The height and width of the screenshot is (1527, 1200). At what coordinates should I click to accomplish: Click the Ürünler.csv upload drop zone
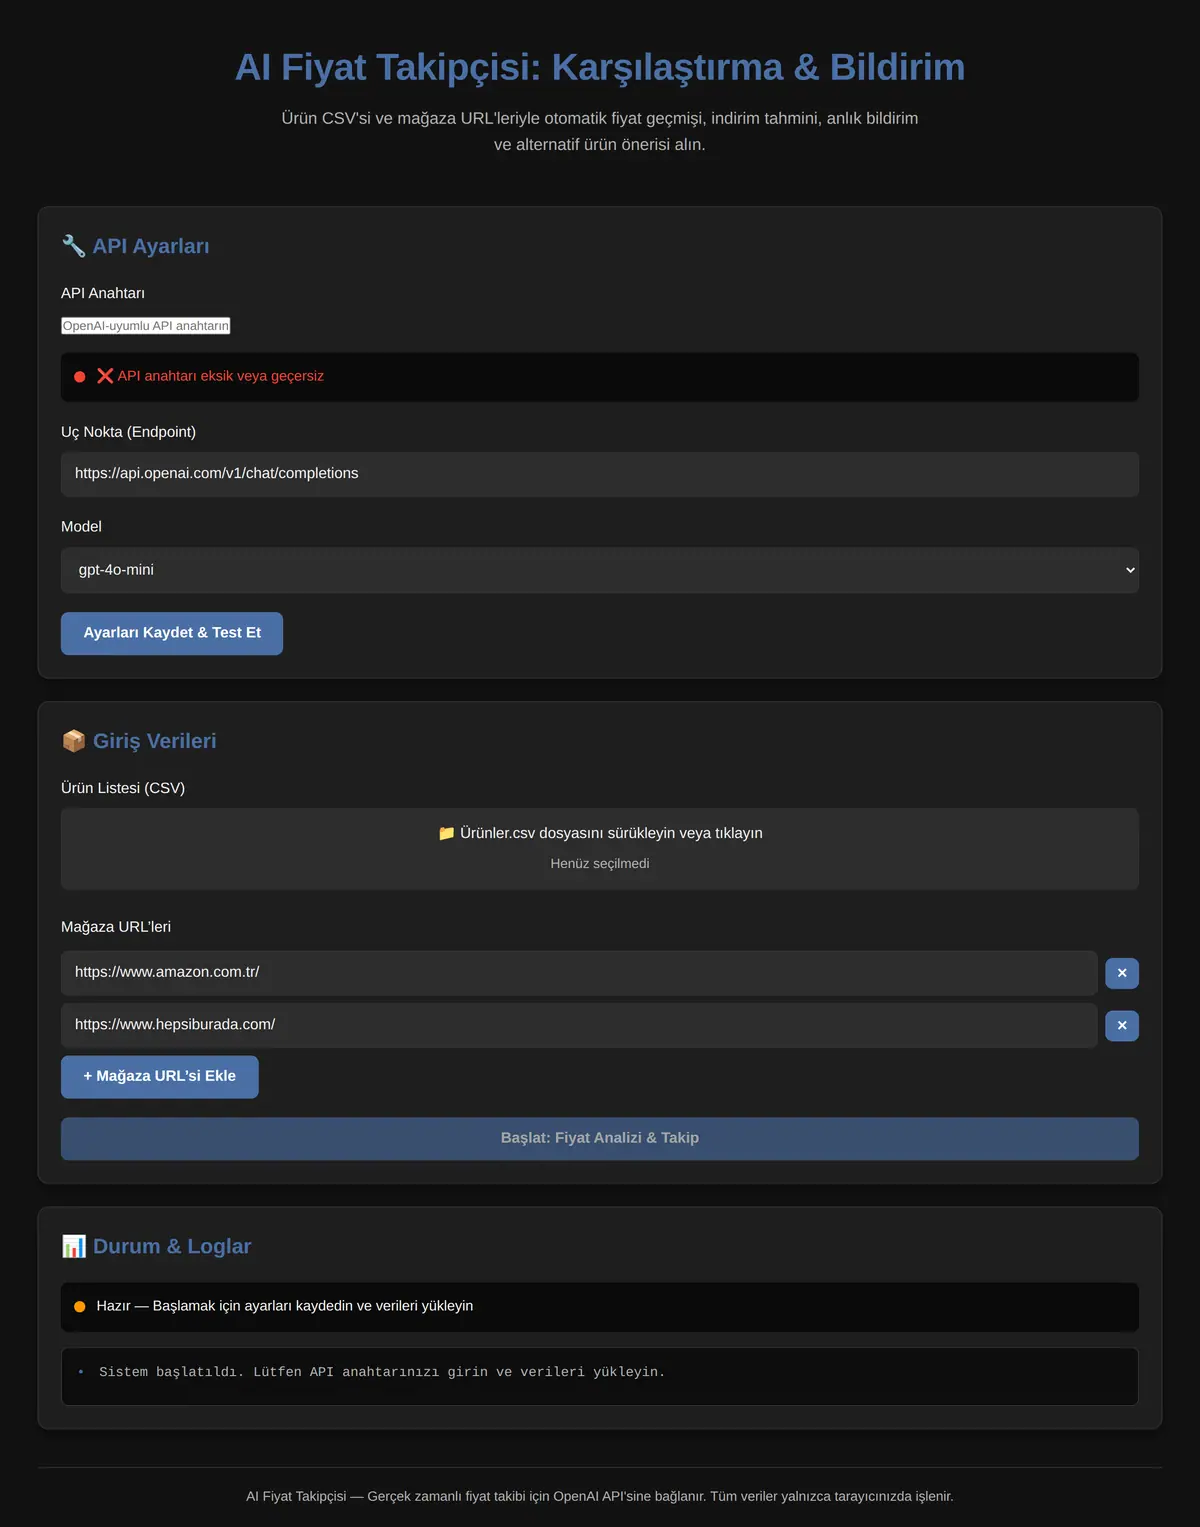pyautogui.click(x=600, y=849)
